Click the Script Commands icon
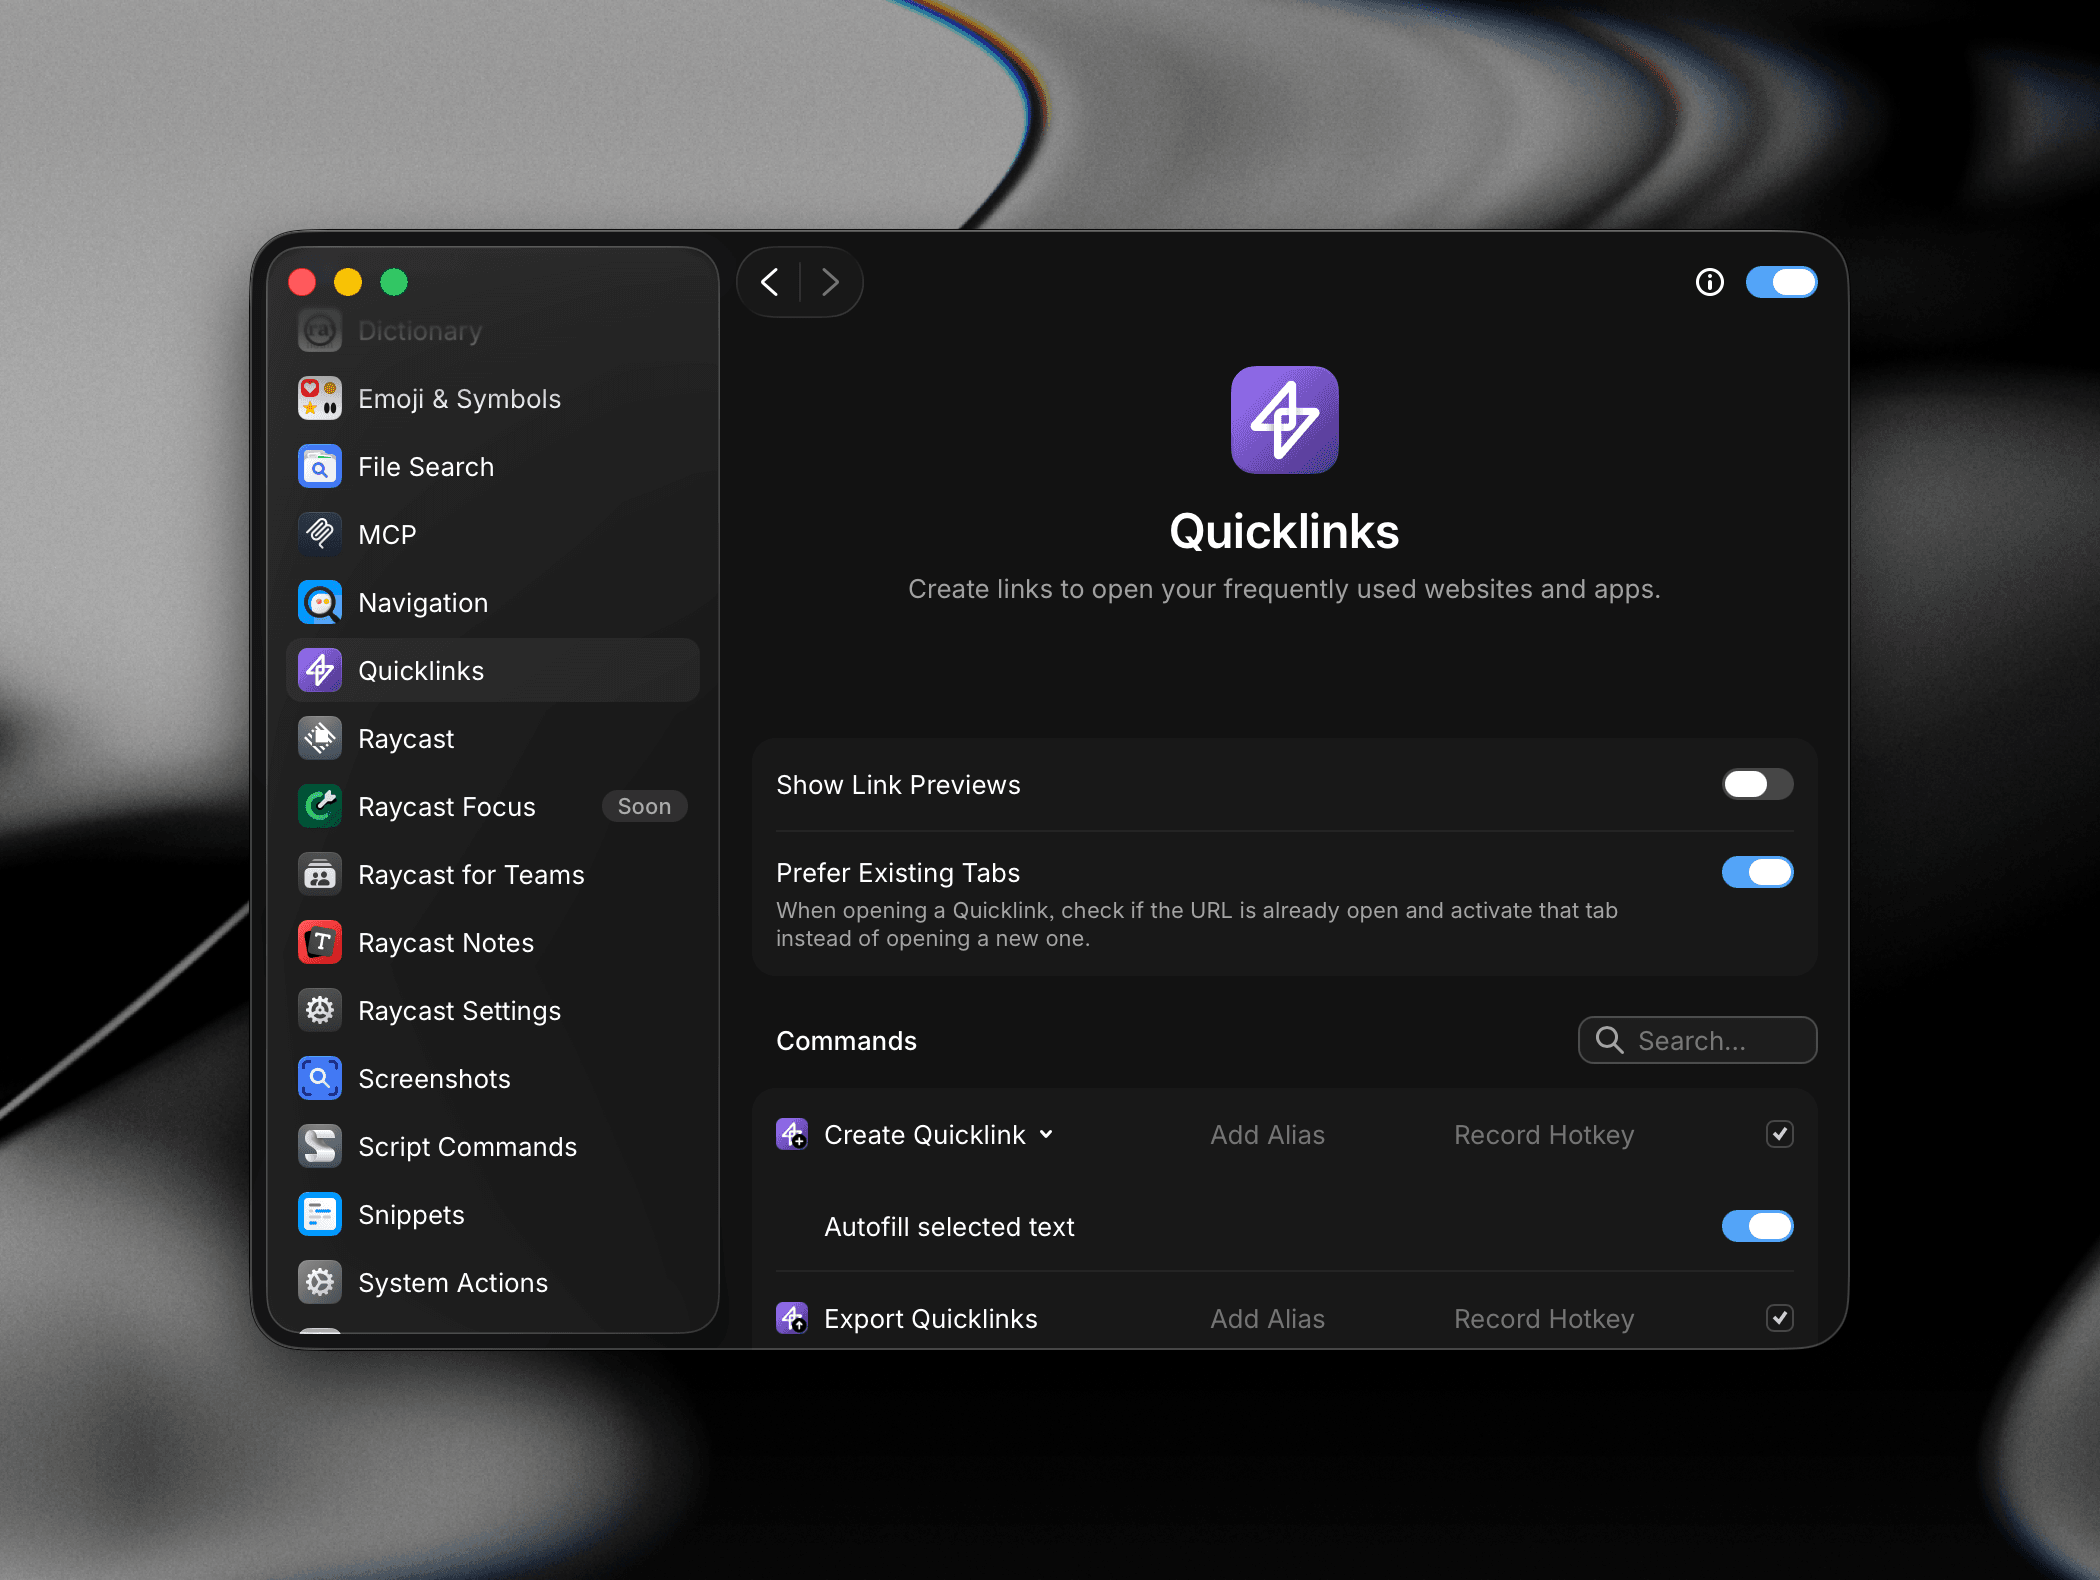The height and width of the screenshot is (1580, 2100). 320,1147
